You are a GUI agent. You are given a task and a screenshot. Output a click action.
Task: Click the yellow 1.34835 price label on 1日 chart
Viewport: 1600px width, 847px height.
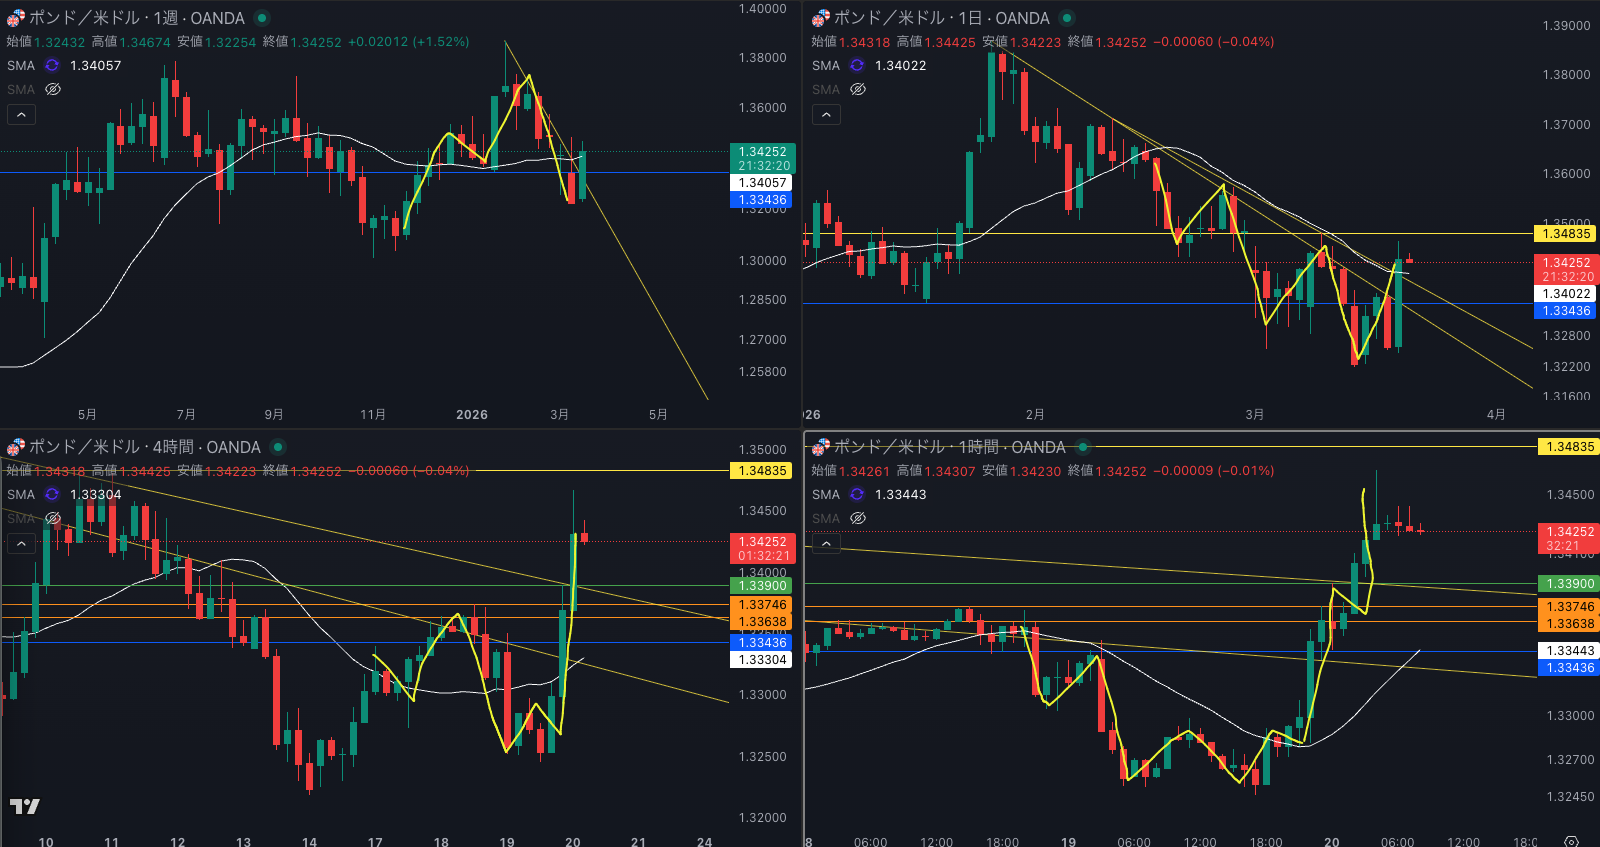1566,234
